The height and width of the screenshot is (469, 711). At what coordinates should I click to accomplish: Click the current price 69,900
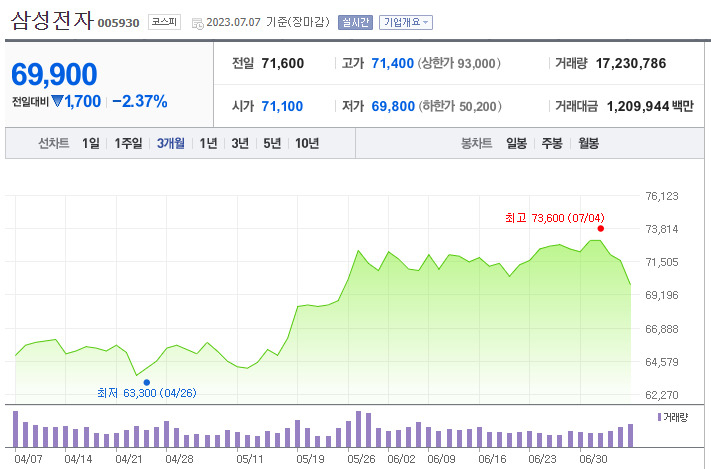point(54,74)
